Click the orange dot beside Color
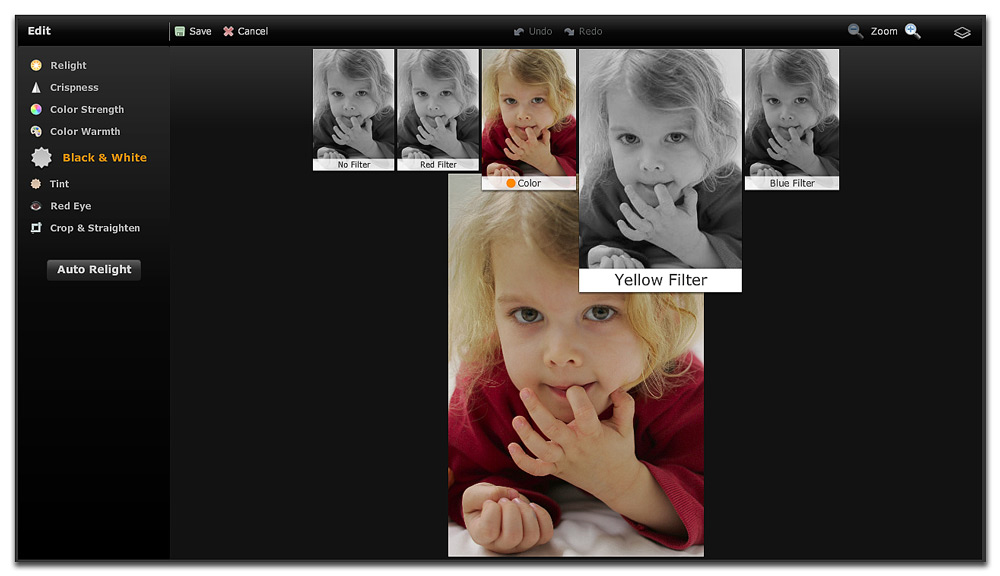The width and height of the screenshot is (1000, 576). 511,183
